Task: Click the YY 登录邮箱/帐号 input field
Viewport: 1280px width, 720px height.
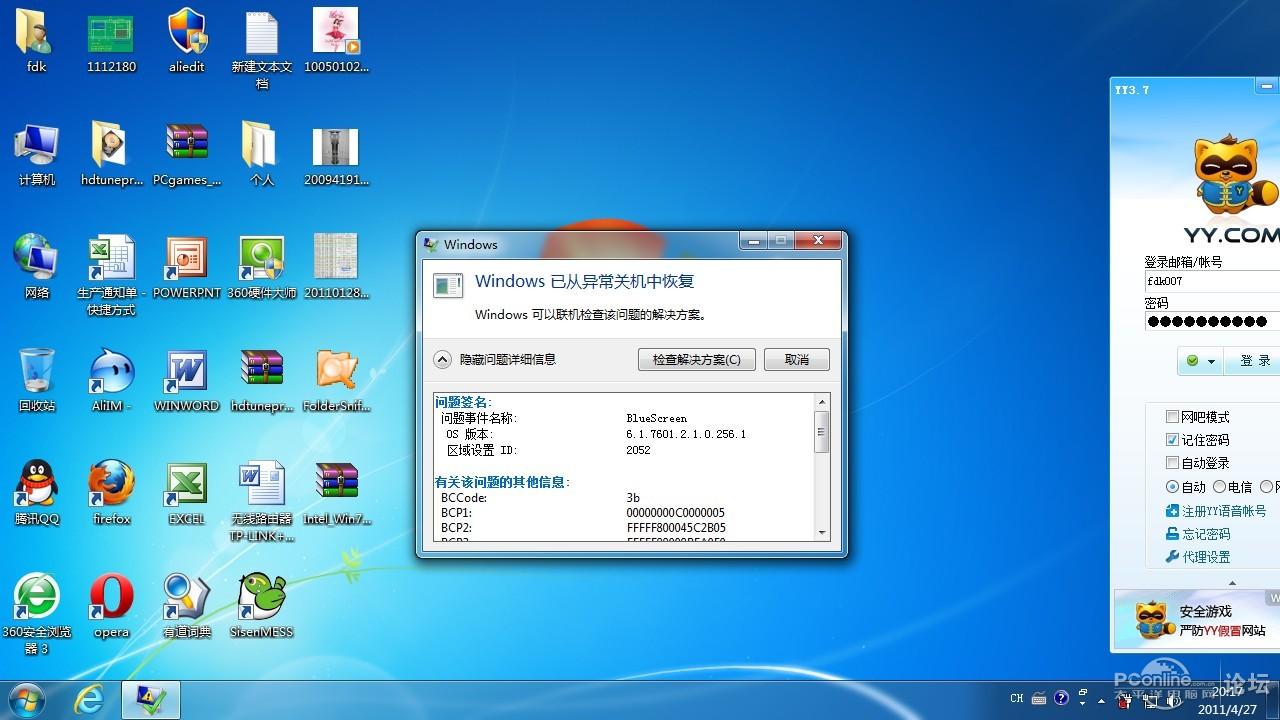Action: coord(1212,281)
